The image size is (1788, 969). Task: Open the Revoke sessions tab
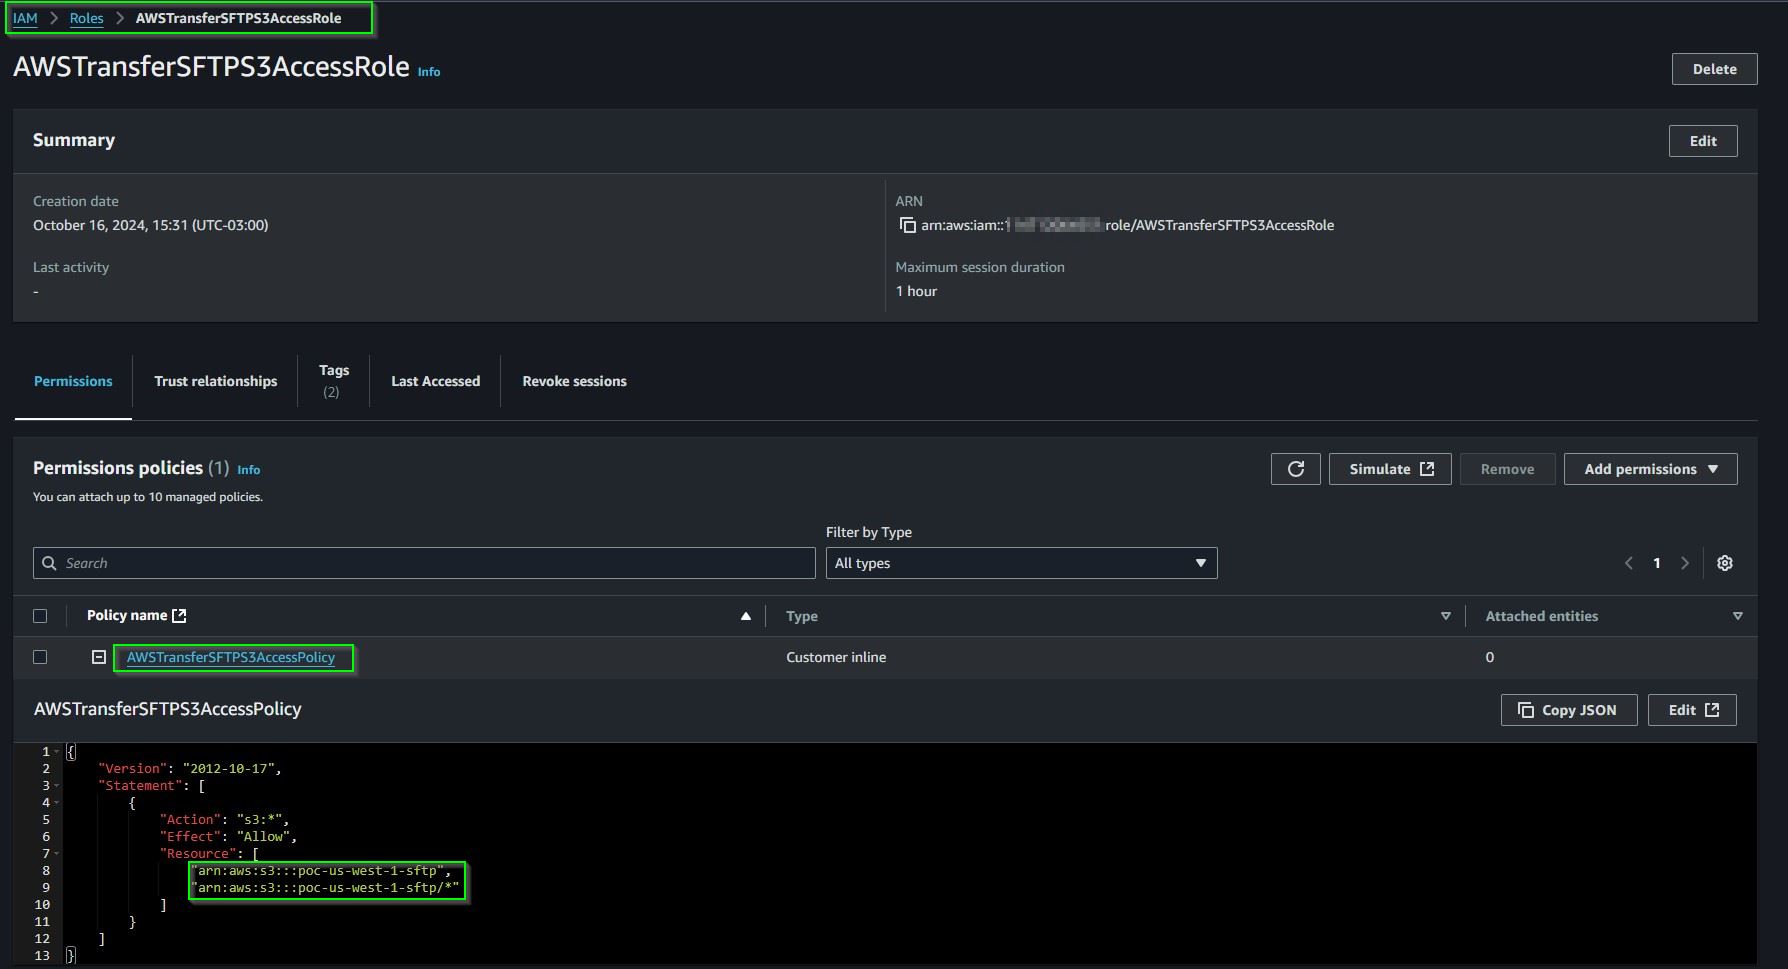pyautogui.click(x=574, y=381)
